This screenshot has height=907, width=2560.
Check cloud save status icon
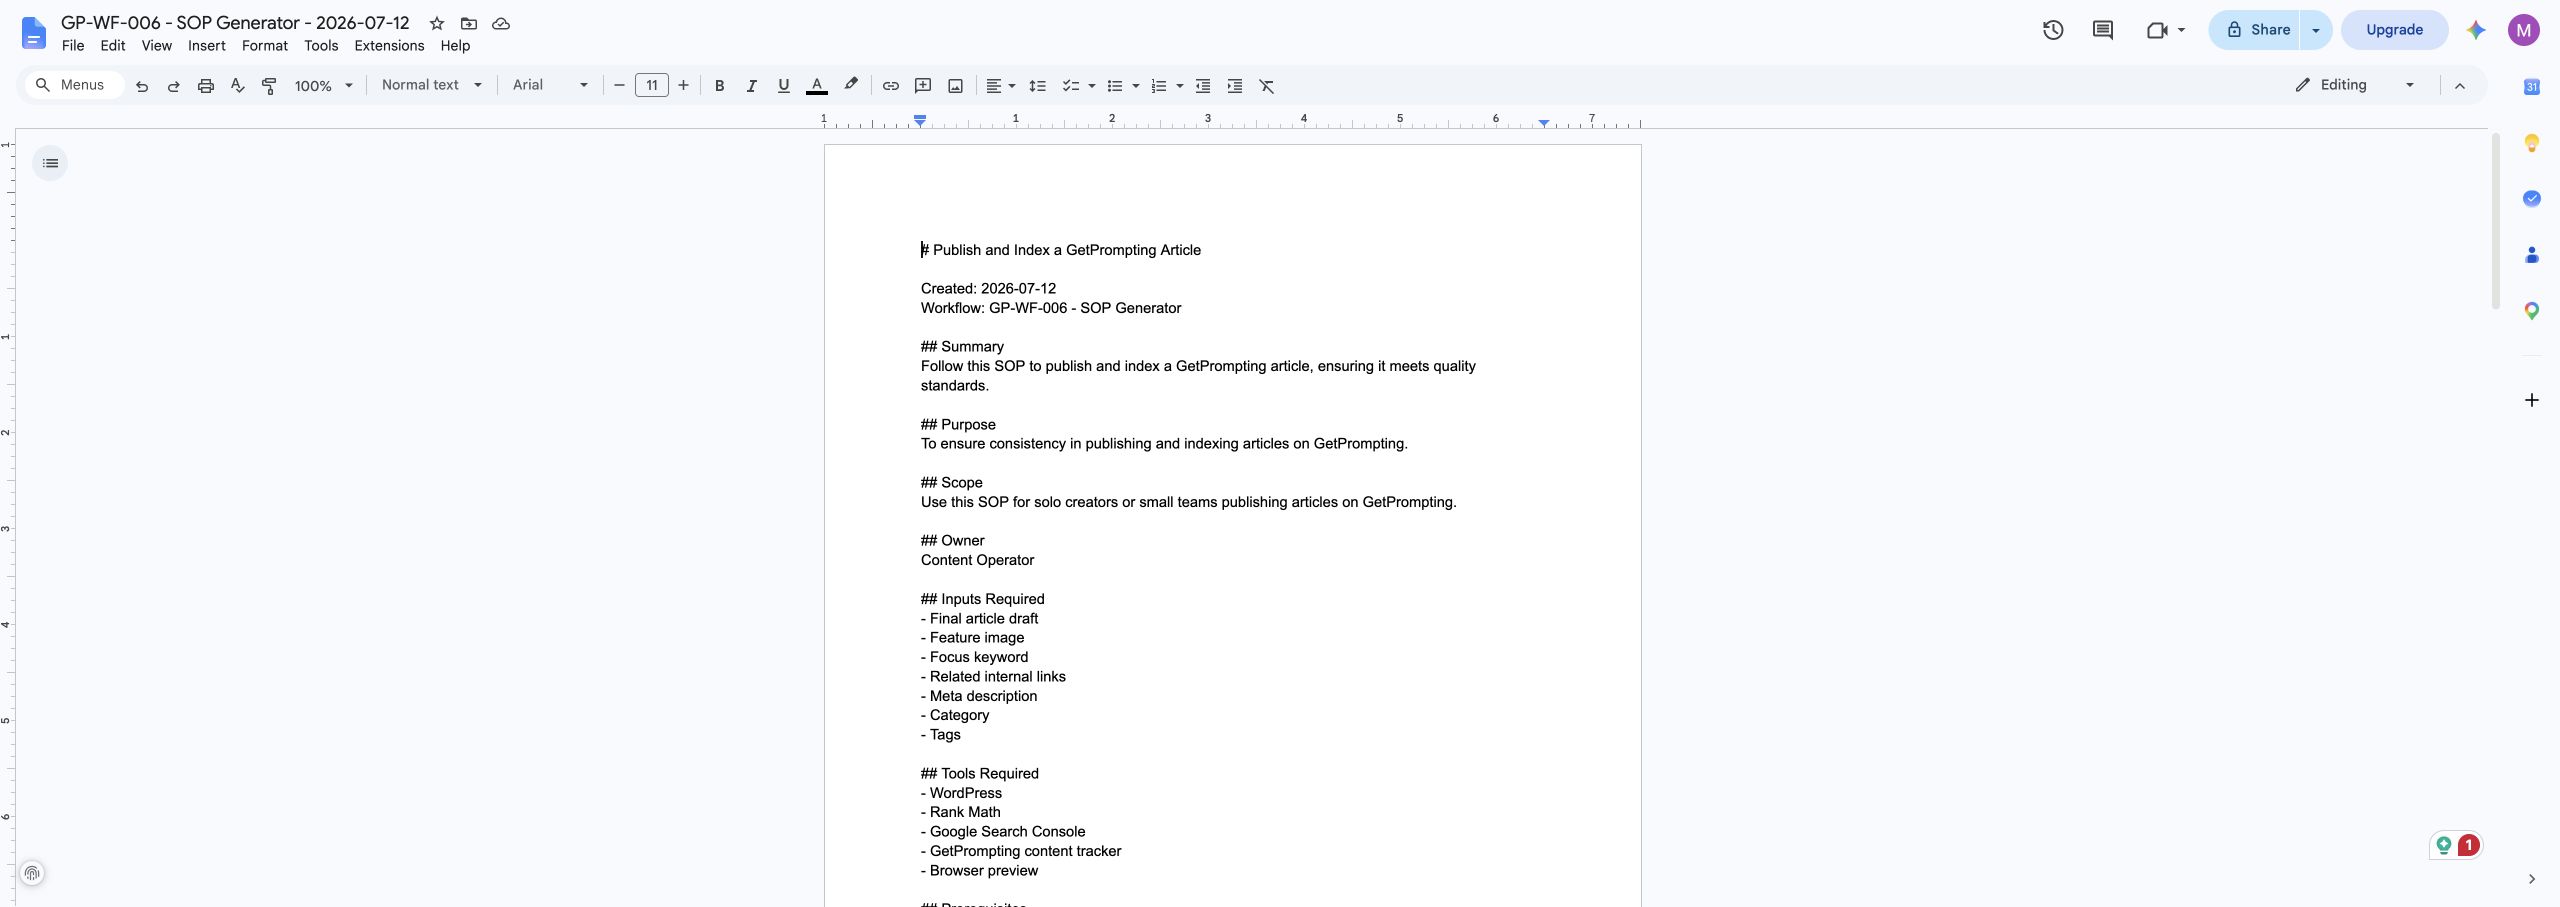[x=501, y=23]
